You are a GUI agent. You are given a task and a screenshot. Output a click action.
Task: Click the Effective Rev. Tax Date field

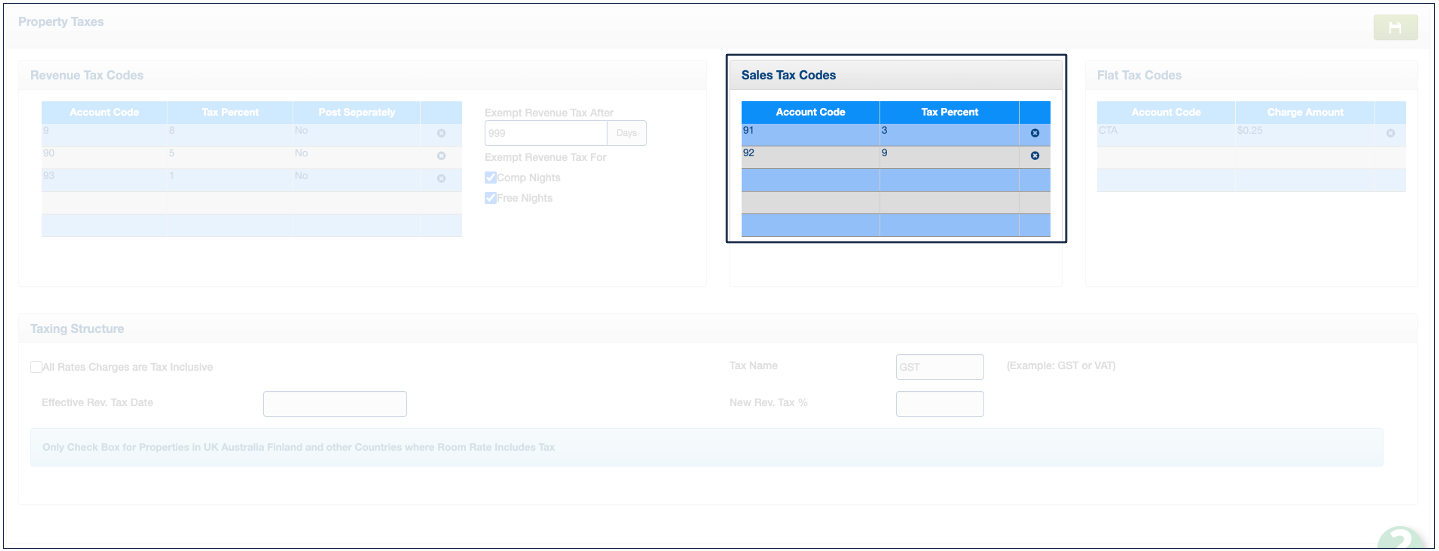335,404
